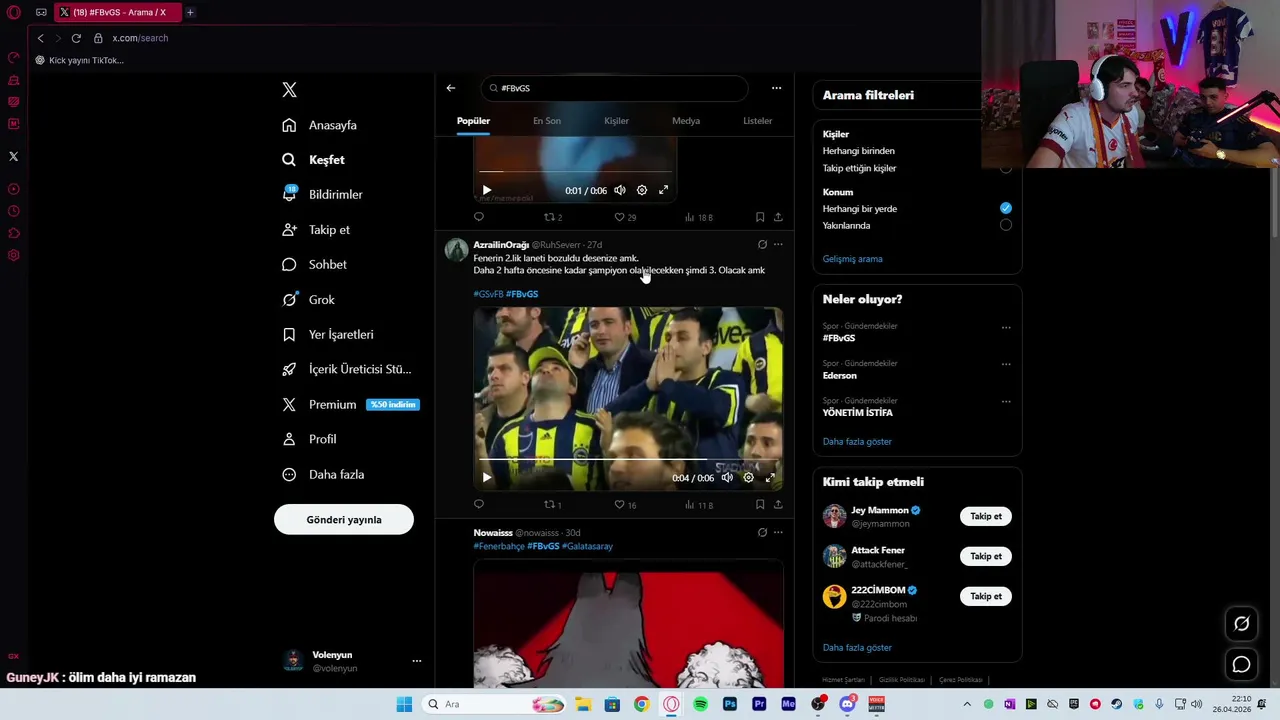Open İçerik Üreticisi Stüdyosu
Viewport: 1280px width, 720px height.
[346, 369]
